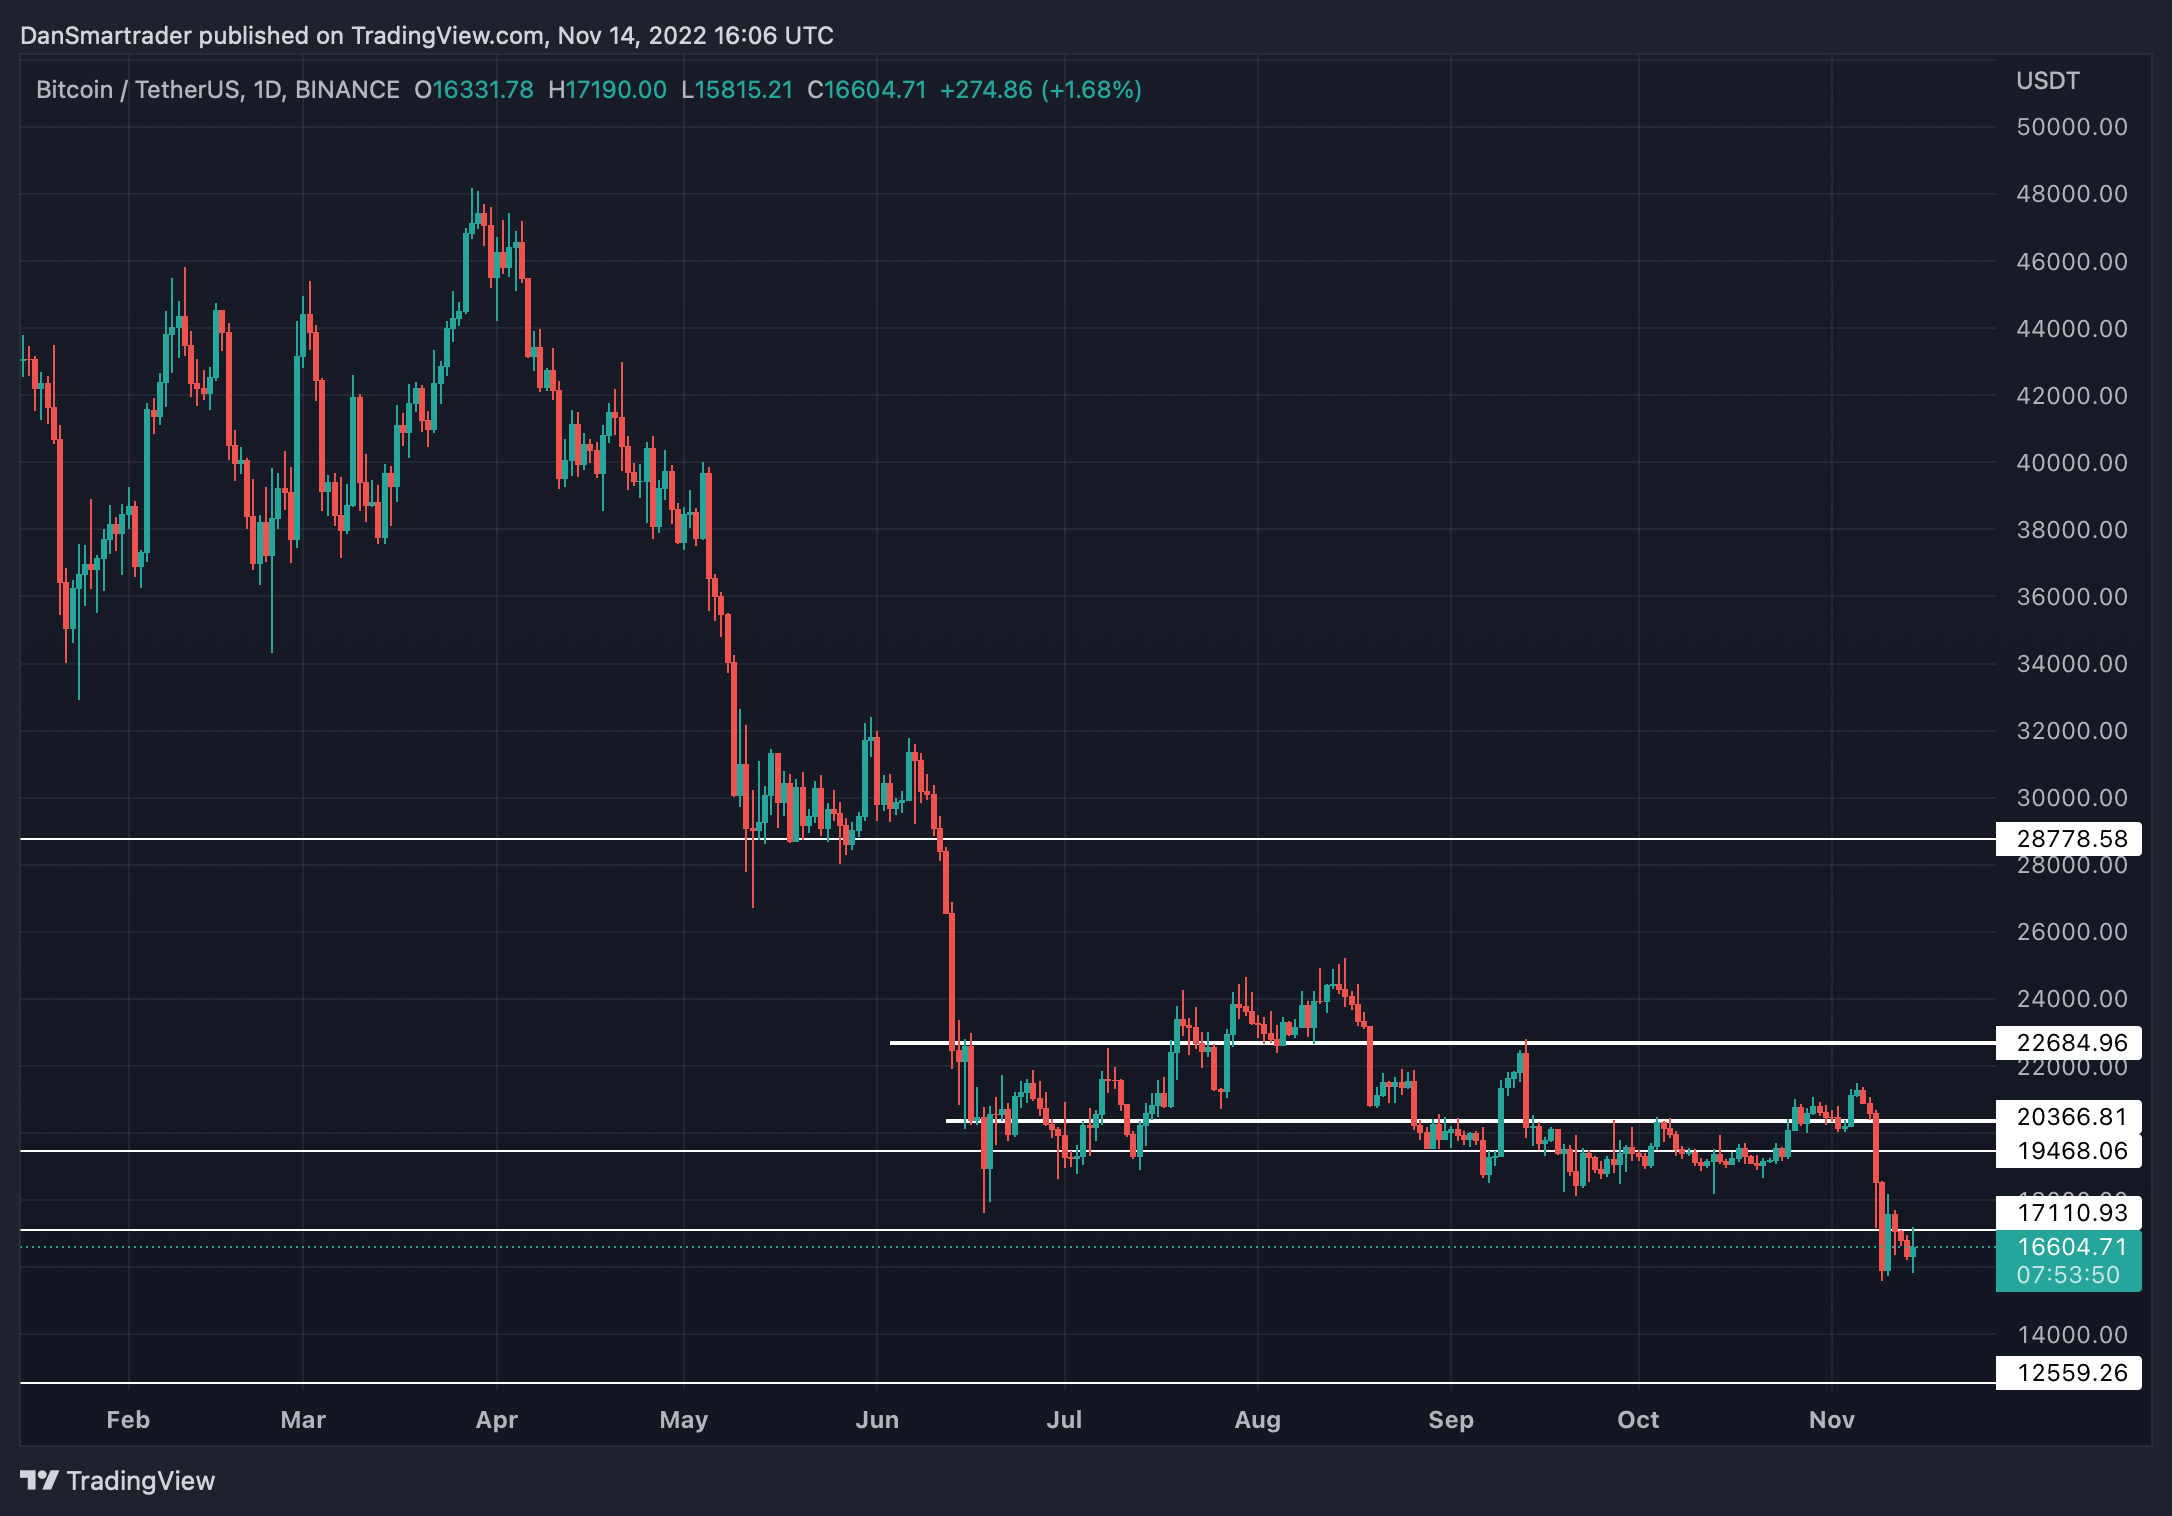This screenshot has height=1516, width=2172.
Task: Click the 26000.00 price axis label
Action: coord(2072,932)
